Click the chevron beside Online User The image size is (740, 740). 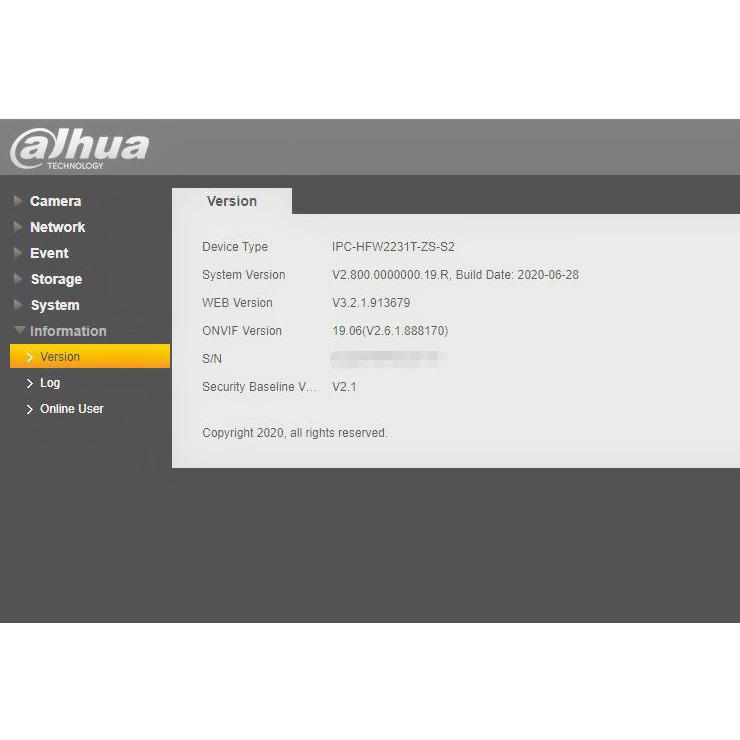pos(30,409)
